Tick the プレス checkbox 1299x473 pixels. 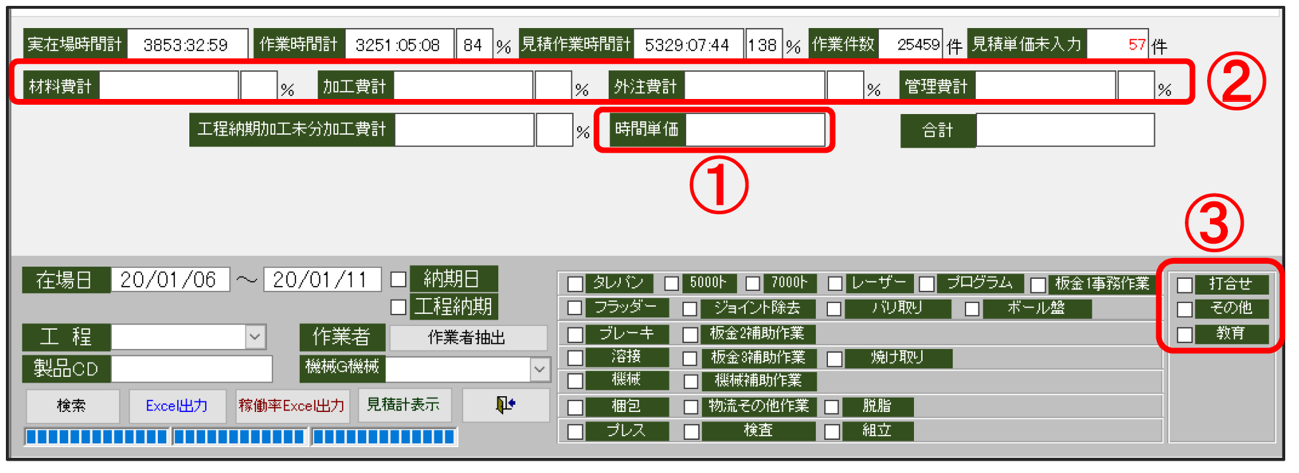point(575,431)
